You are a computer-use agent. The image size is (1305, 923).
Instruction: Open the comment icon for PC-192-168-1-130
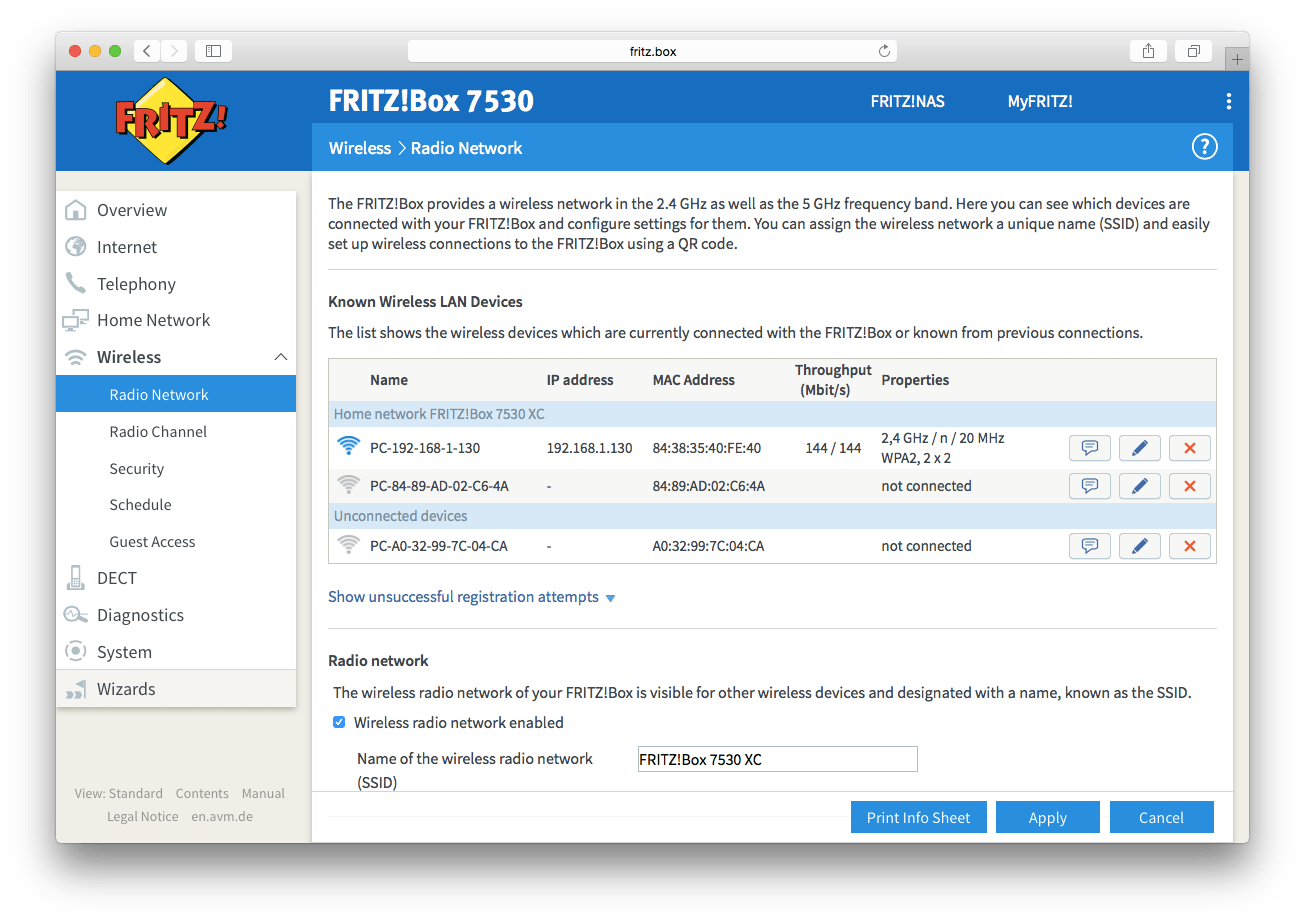tap(1089, 447)
